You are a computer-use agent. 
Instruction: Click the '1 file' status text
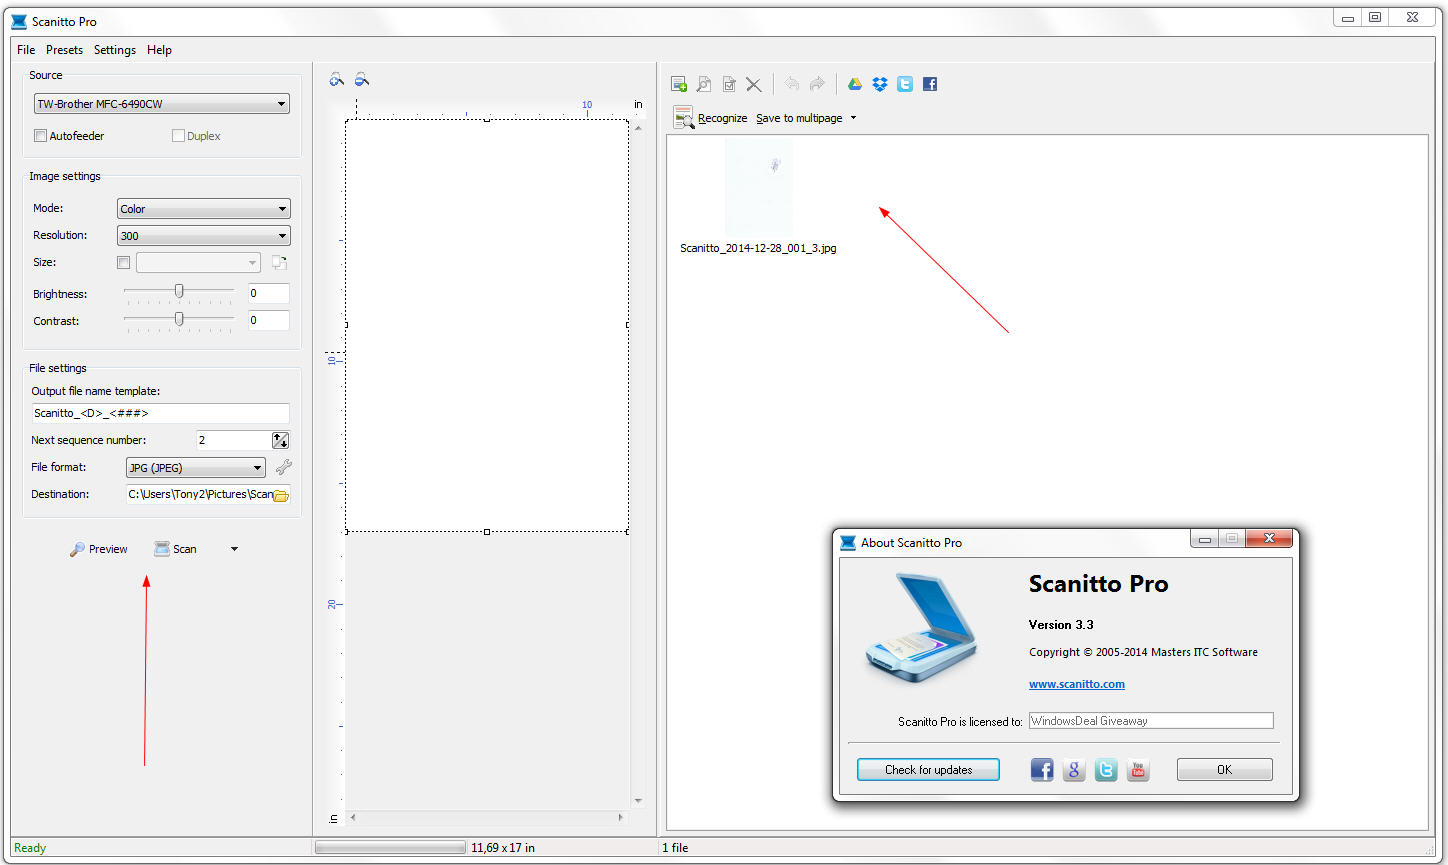[x=676, y=848]
